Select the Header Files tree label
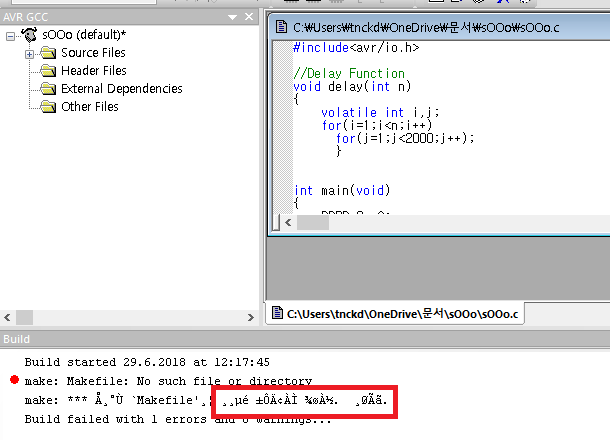Viewport: 610px width, 440px height. [x=93, y=71]
